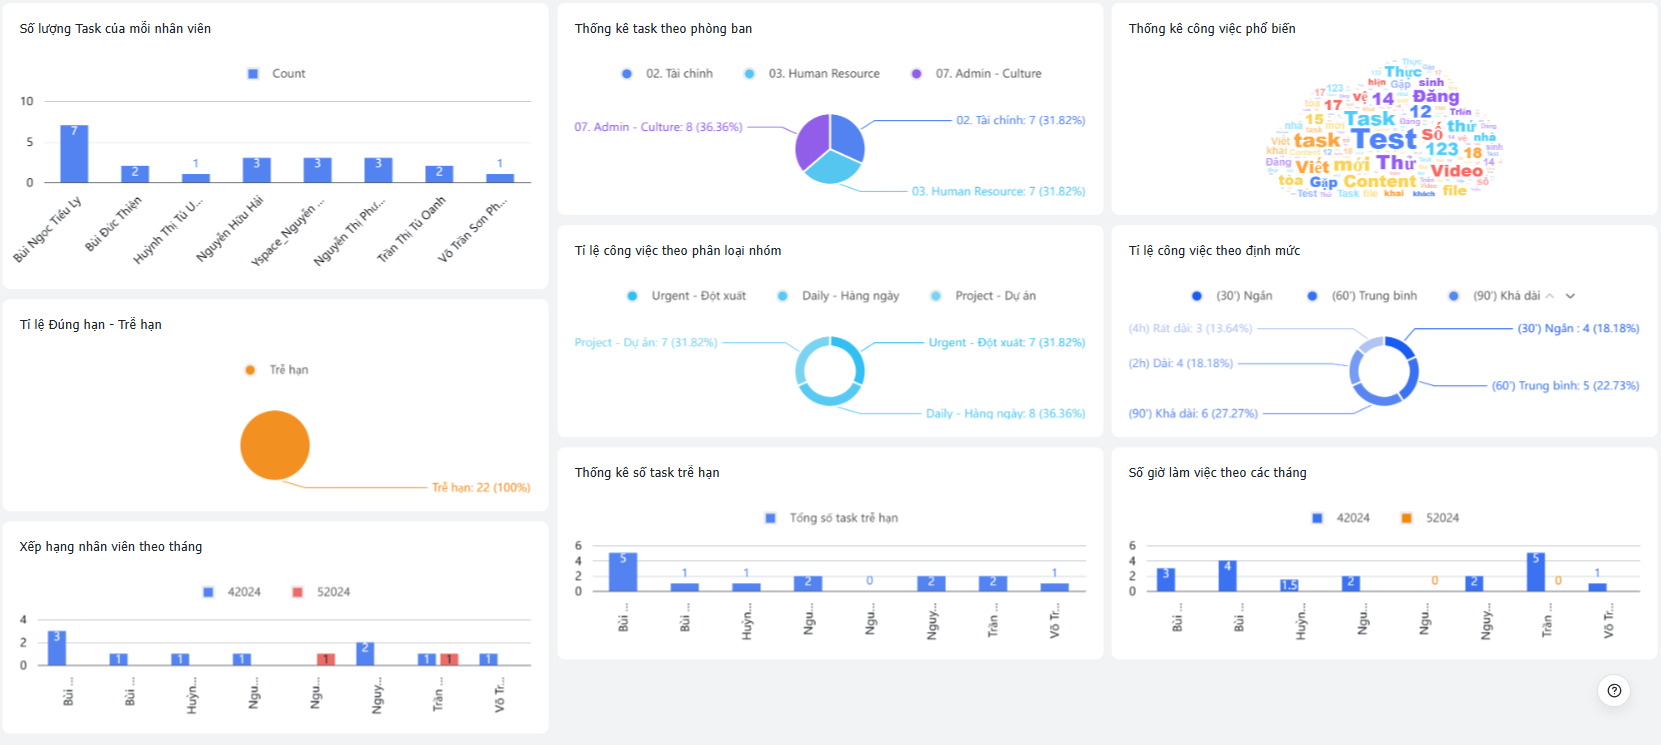The height and width of the screenshot is (745, 1661).
Task: Go to next legend page with down chevron
Action: pyautogui.click(x=1570, y=296)
